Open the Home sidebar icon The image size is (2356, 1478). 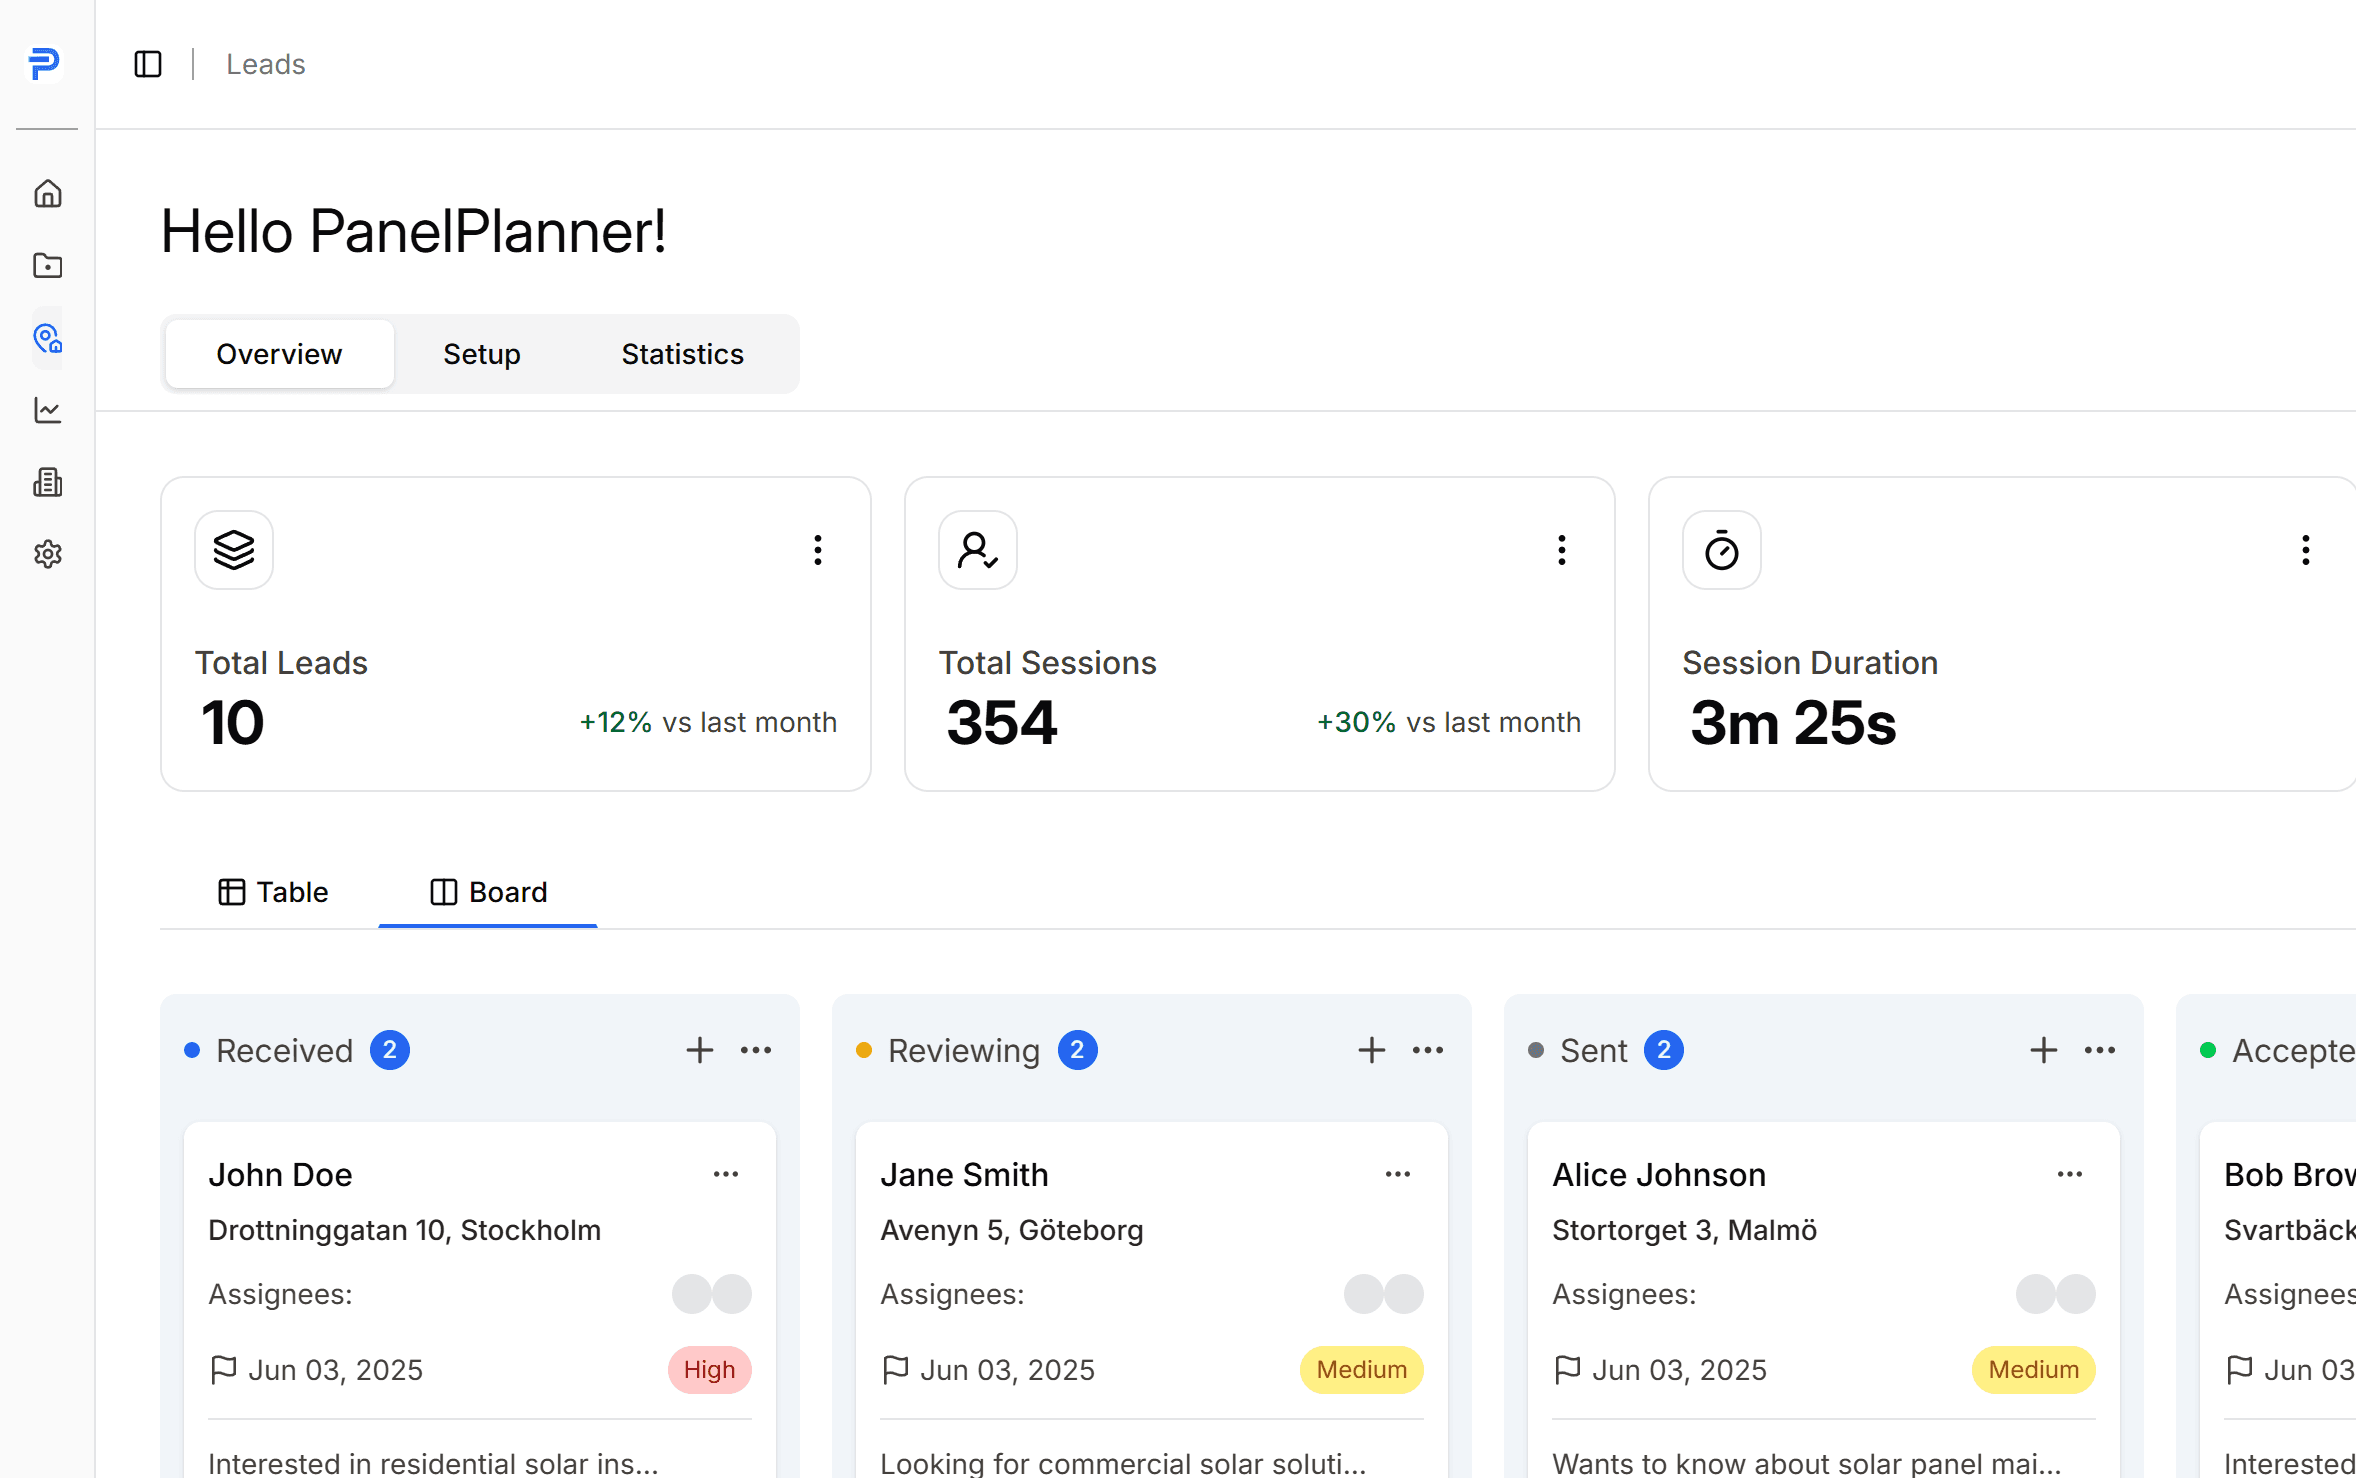click(x=48, y=193)
